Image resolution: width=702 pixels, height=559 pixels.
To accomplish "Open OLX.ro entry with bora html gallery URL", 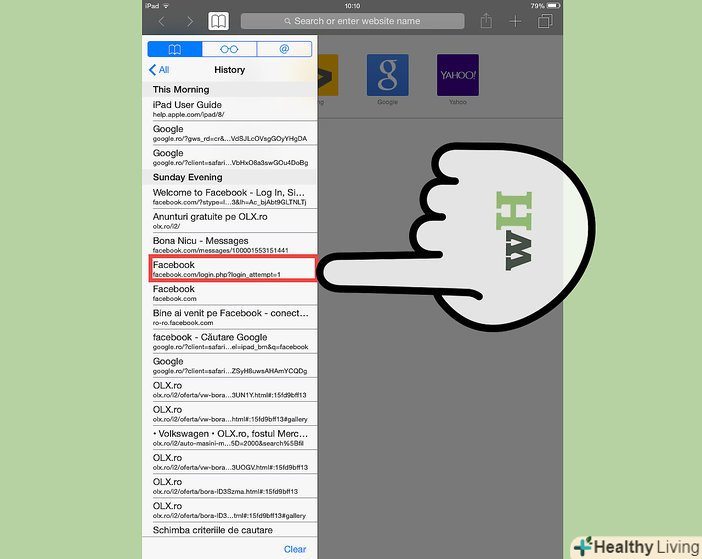I will [230, 414].
